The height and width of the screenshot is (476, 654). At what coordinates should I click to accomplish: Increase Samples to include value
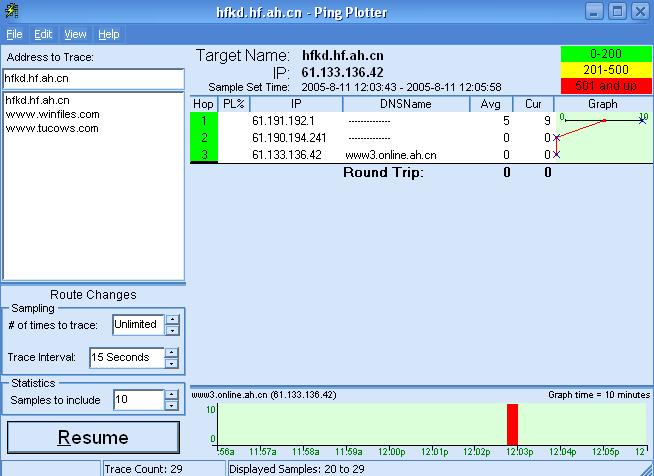click(x=172, y=394)
